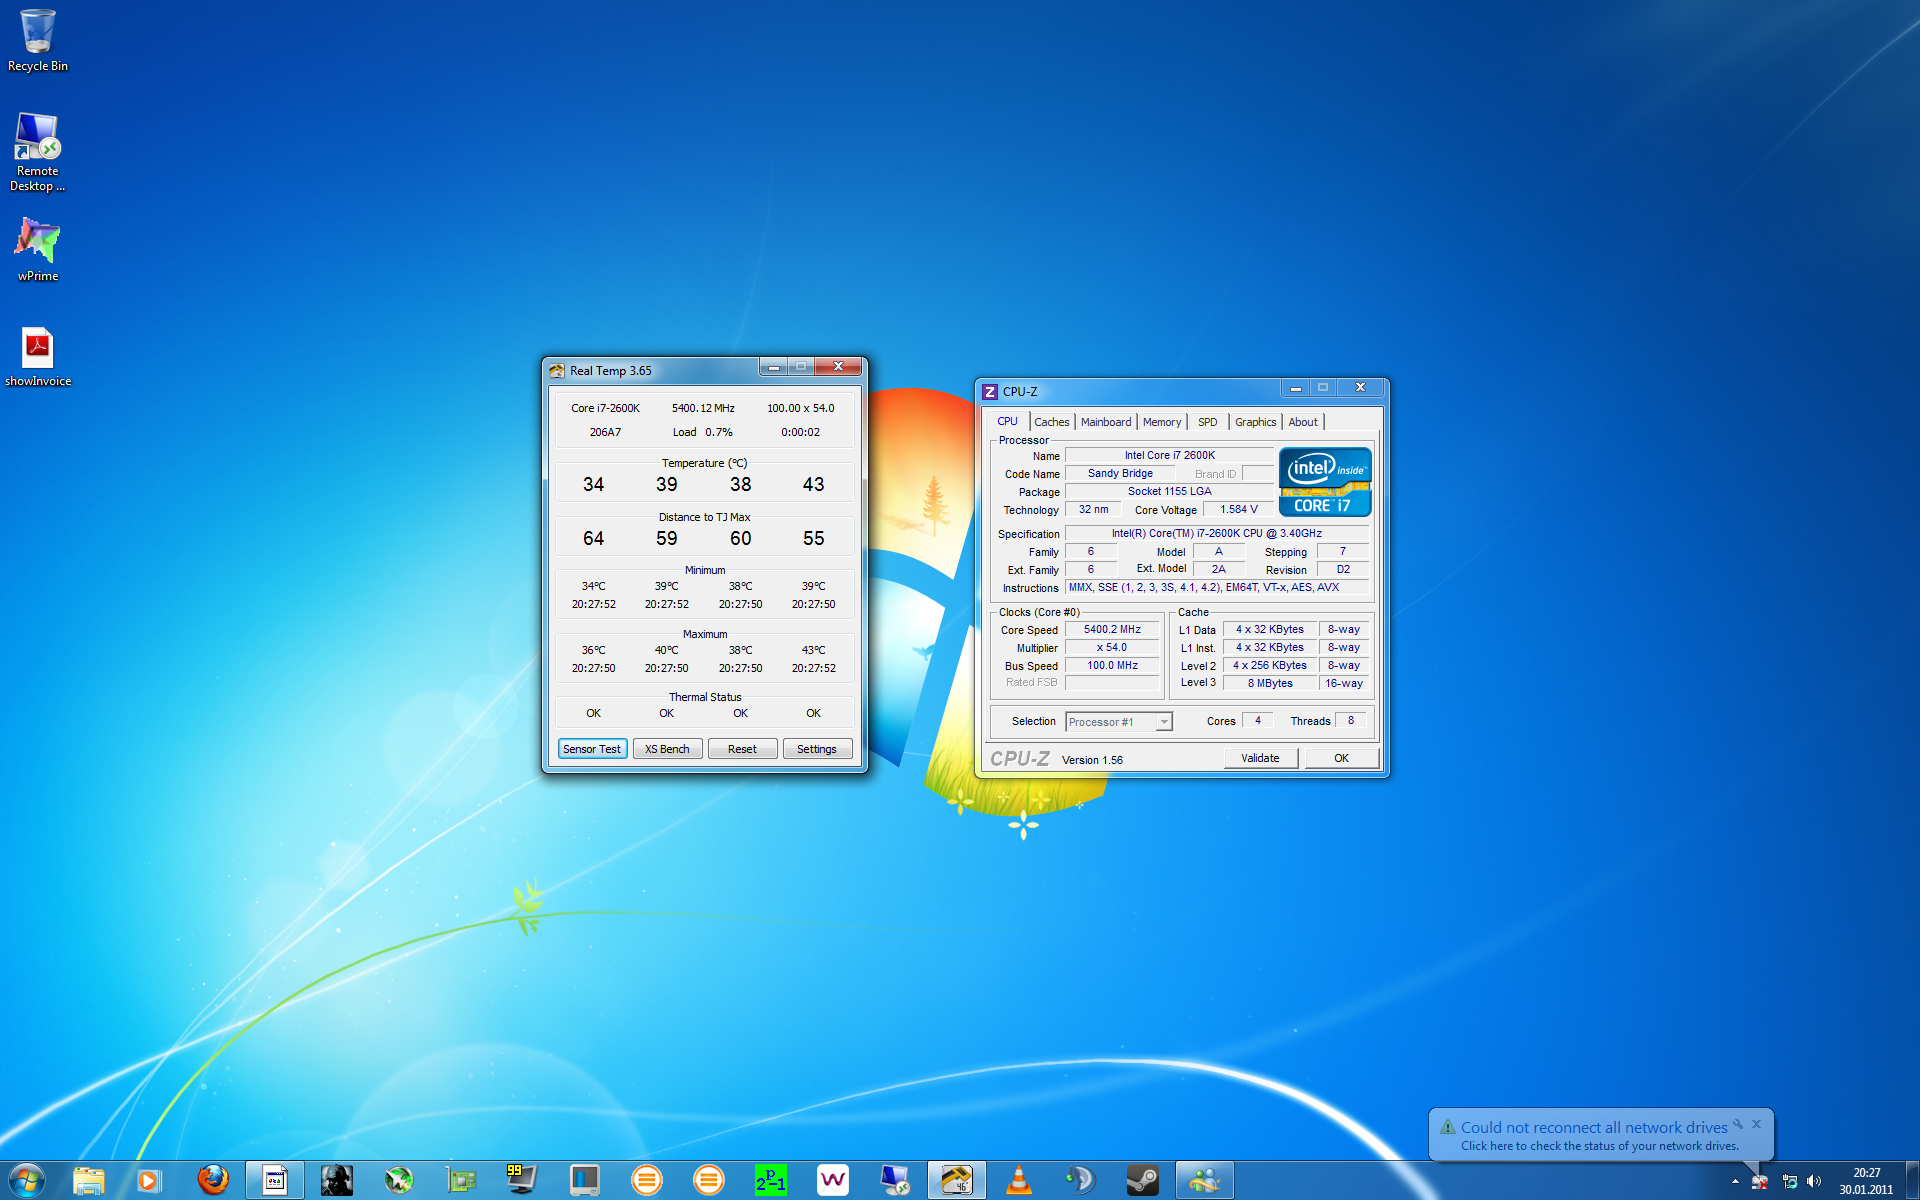Click the Real Temp Load 0.7% reading

point(702,432)
